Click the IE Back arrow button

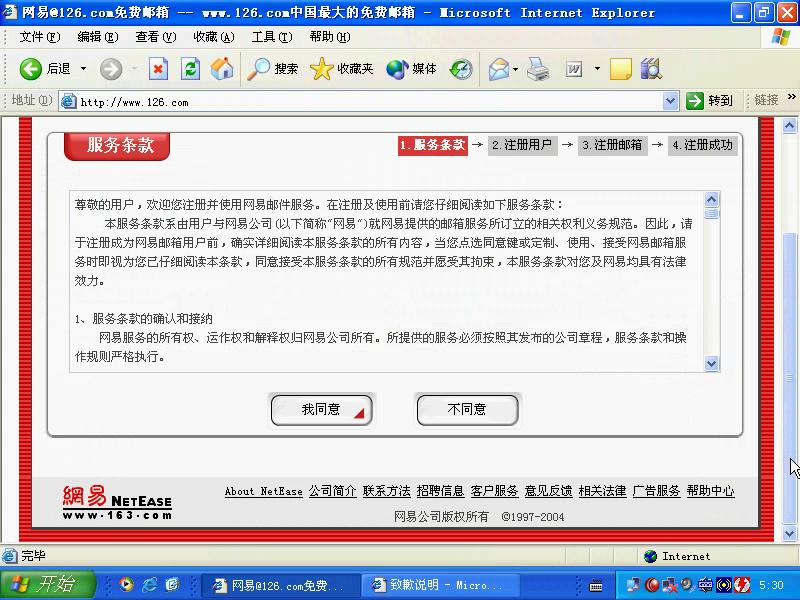[31, 69]
